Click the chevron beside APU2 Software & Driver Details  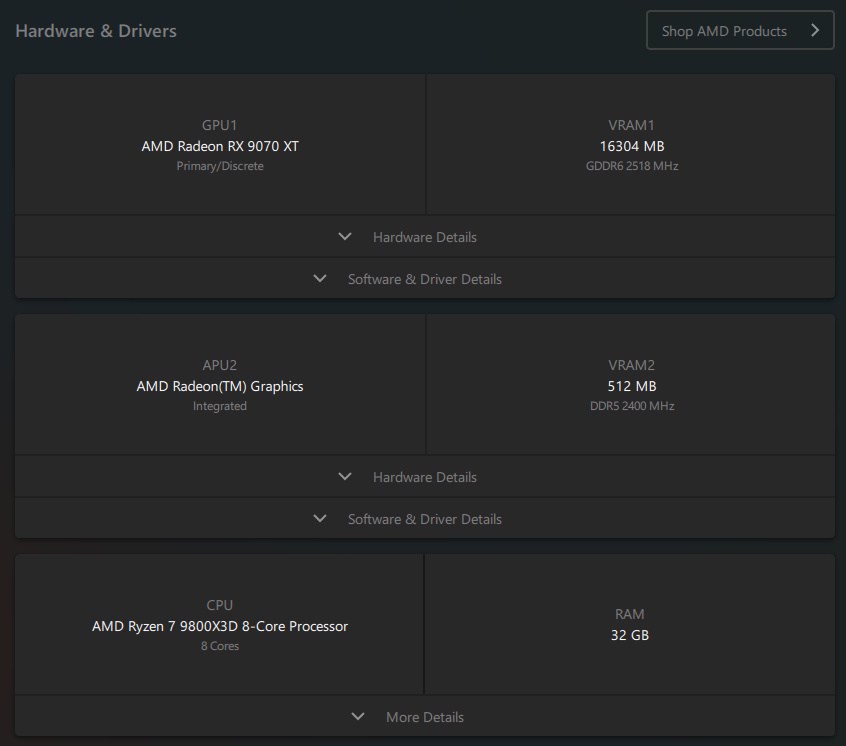[x=320, y=518]
